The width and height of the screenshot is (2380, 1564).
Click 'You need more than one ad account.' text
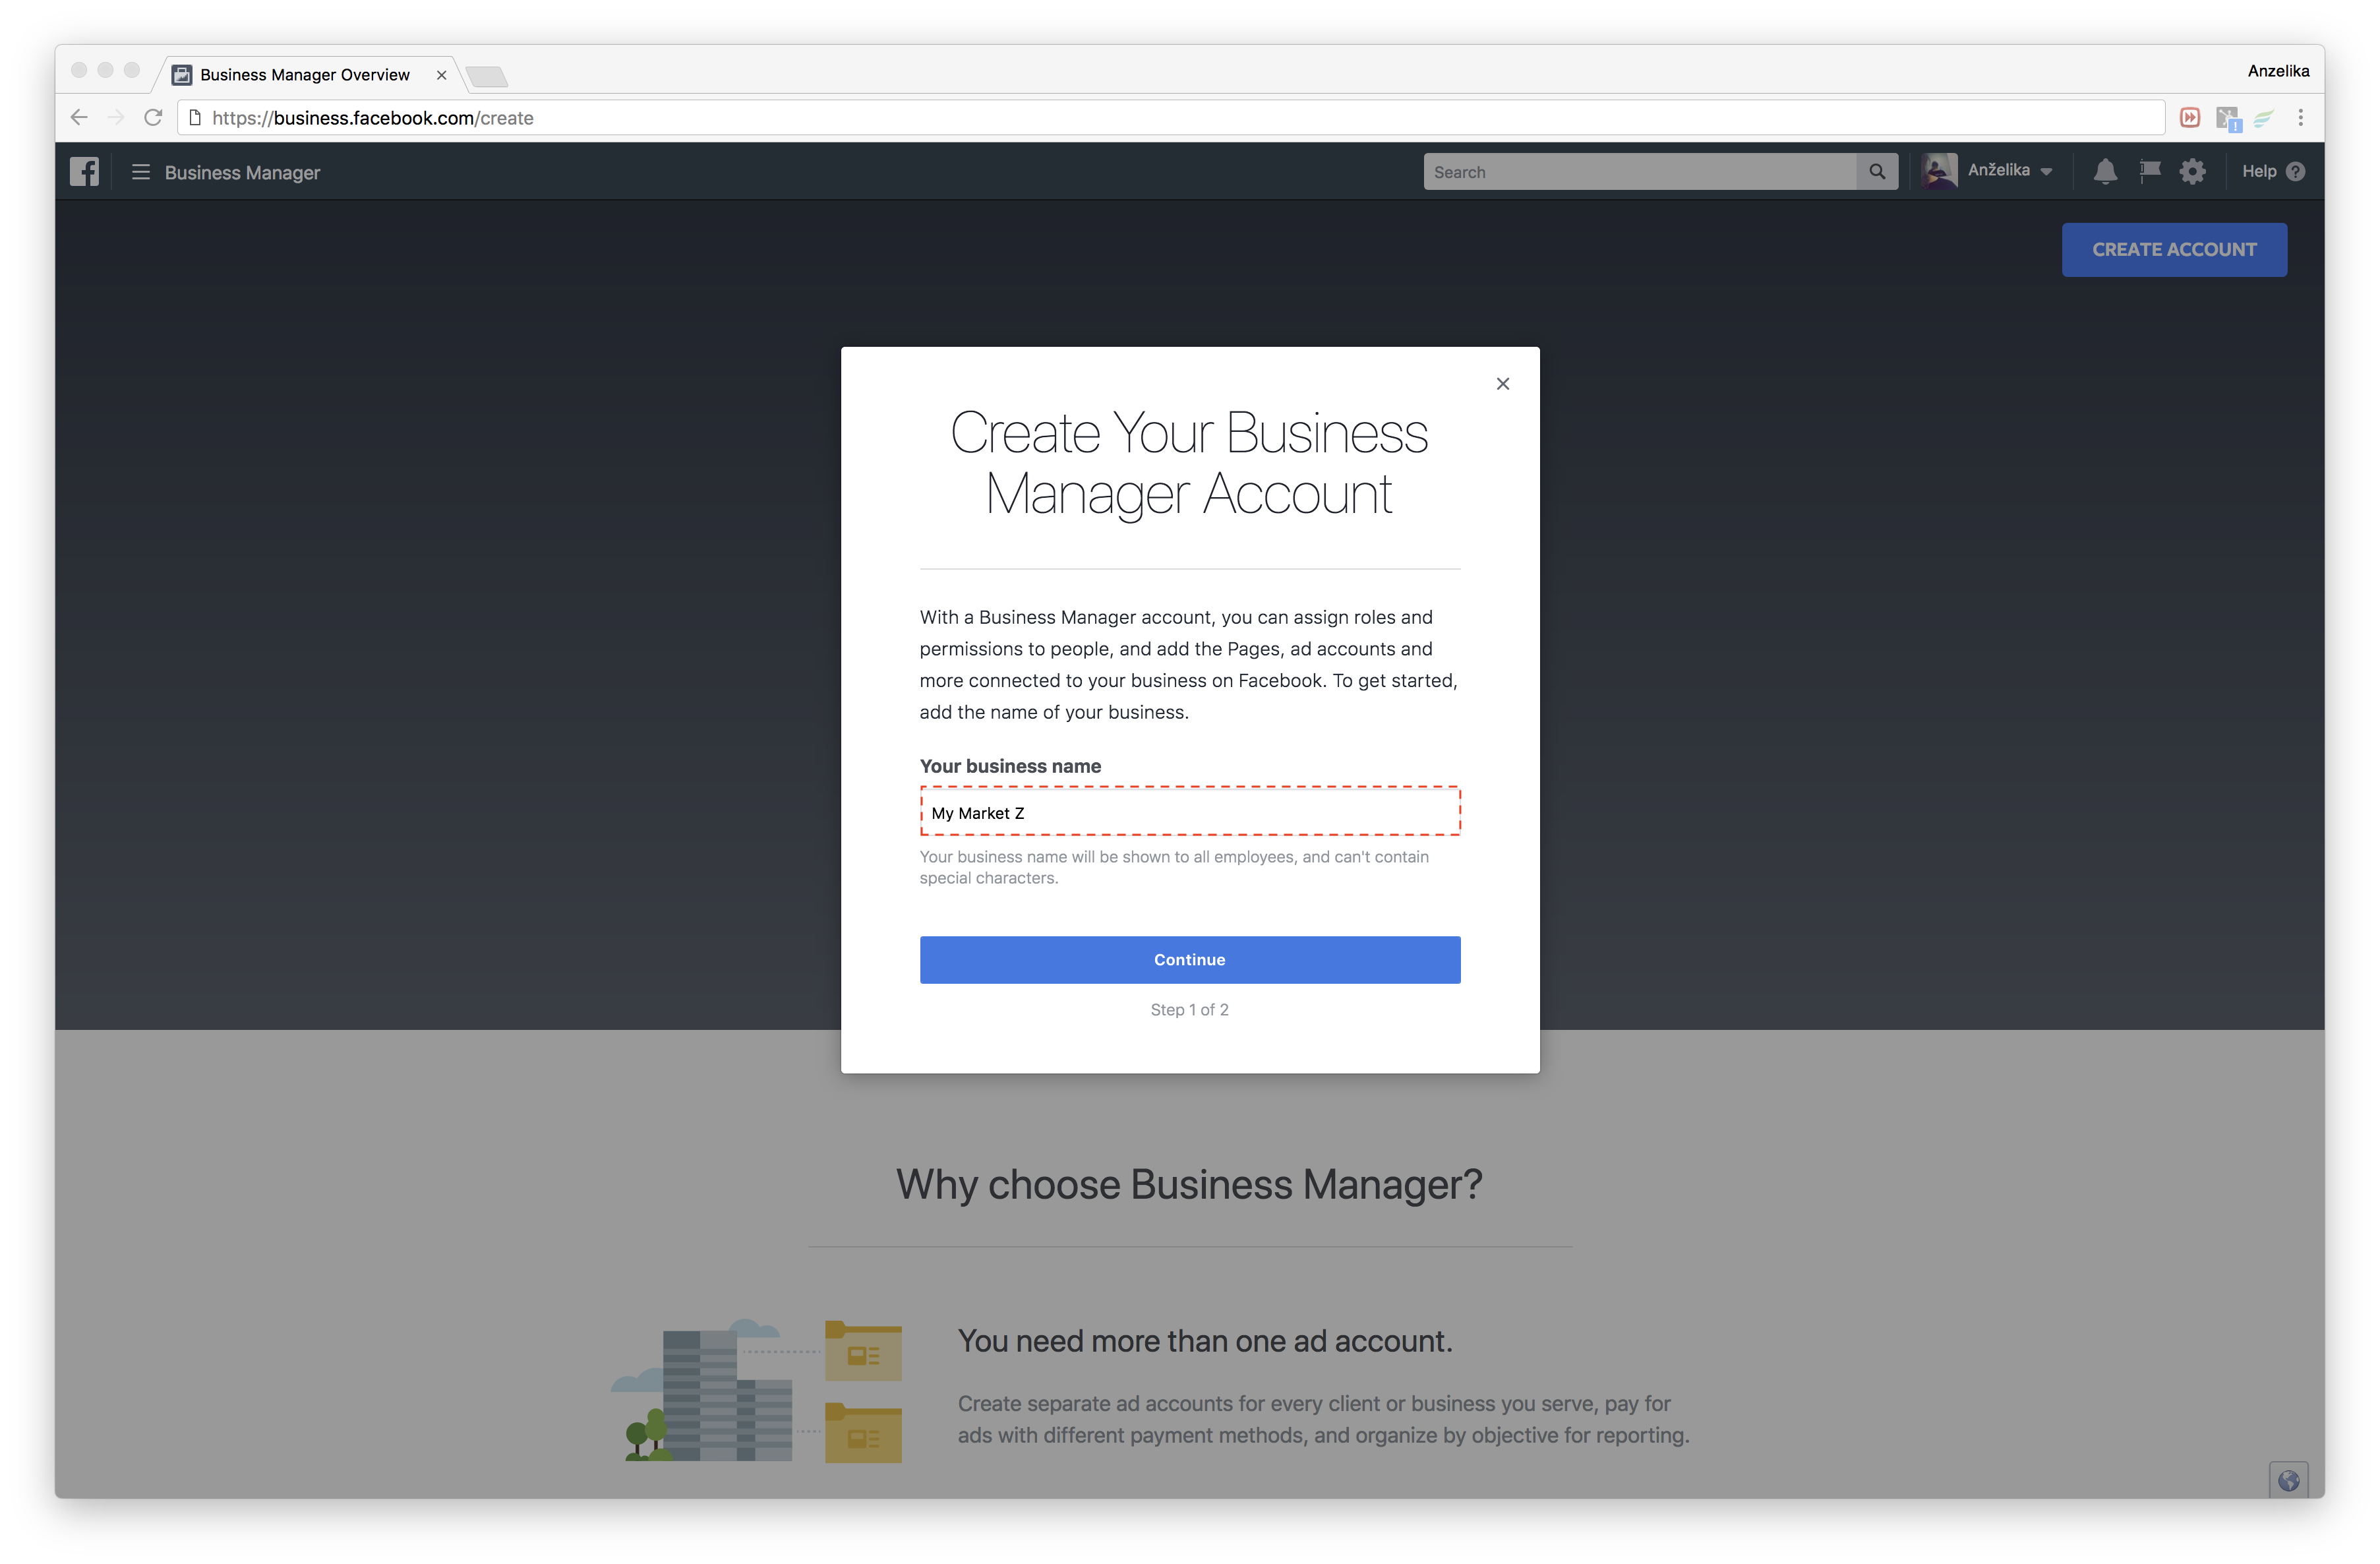(1205, 1341)
